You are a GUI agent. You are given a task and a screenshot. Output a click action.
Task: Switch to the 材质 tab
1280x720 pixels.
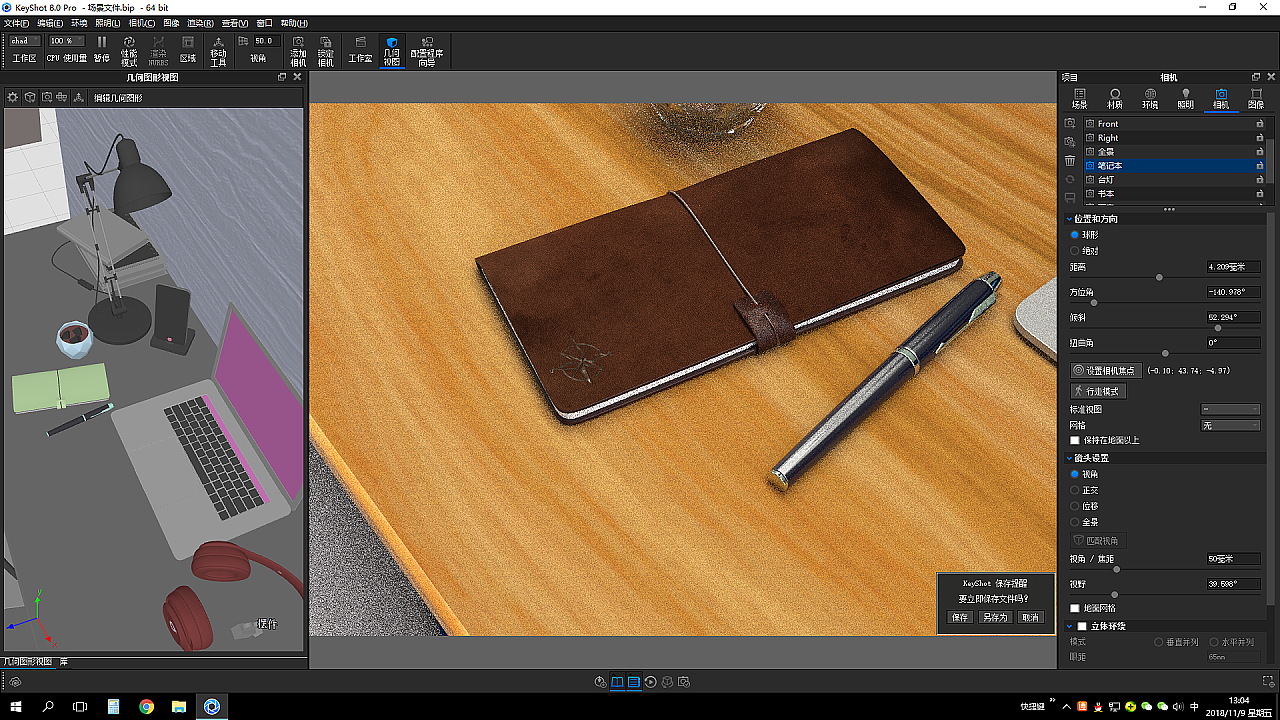1114,98
